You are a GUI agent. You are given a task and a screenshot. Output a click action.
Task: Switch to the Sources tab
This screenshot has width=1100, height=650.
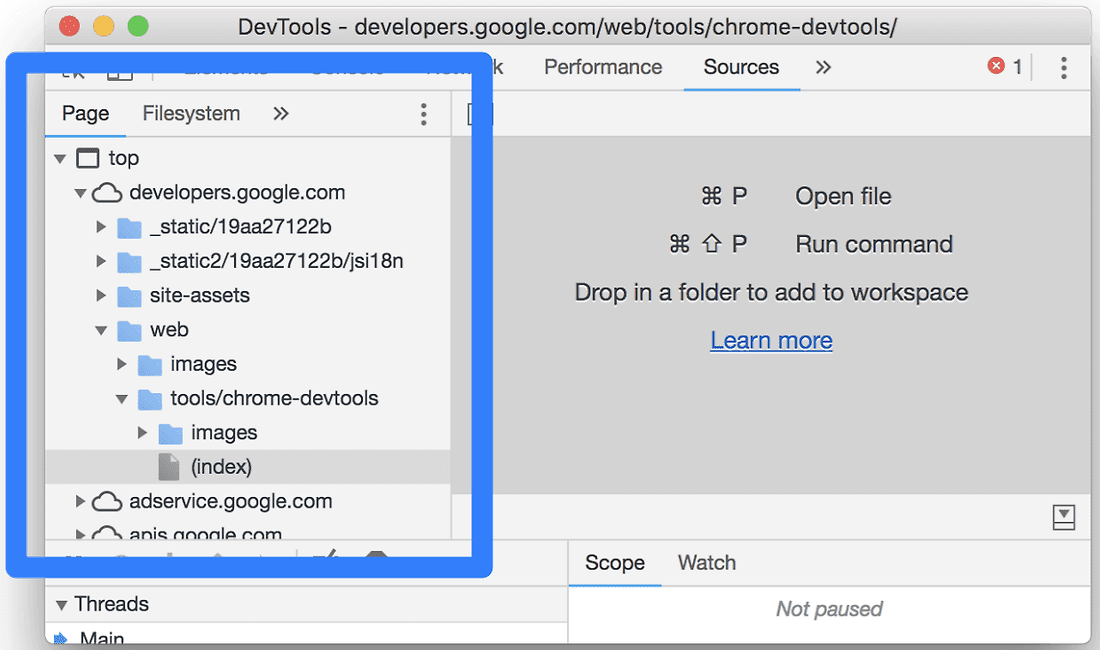(x=741, y=67)
